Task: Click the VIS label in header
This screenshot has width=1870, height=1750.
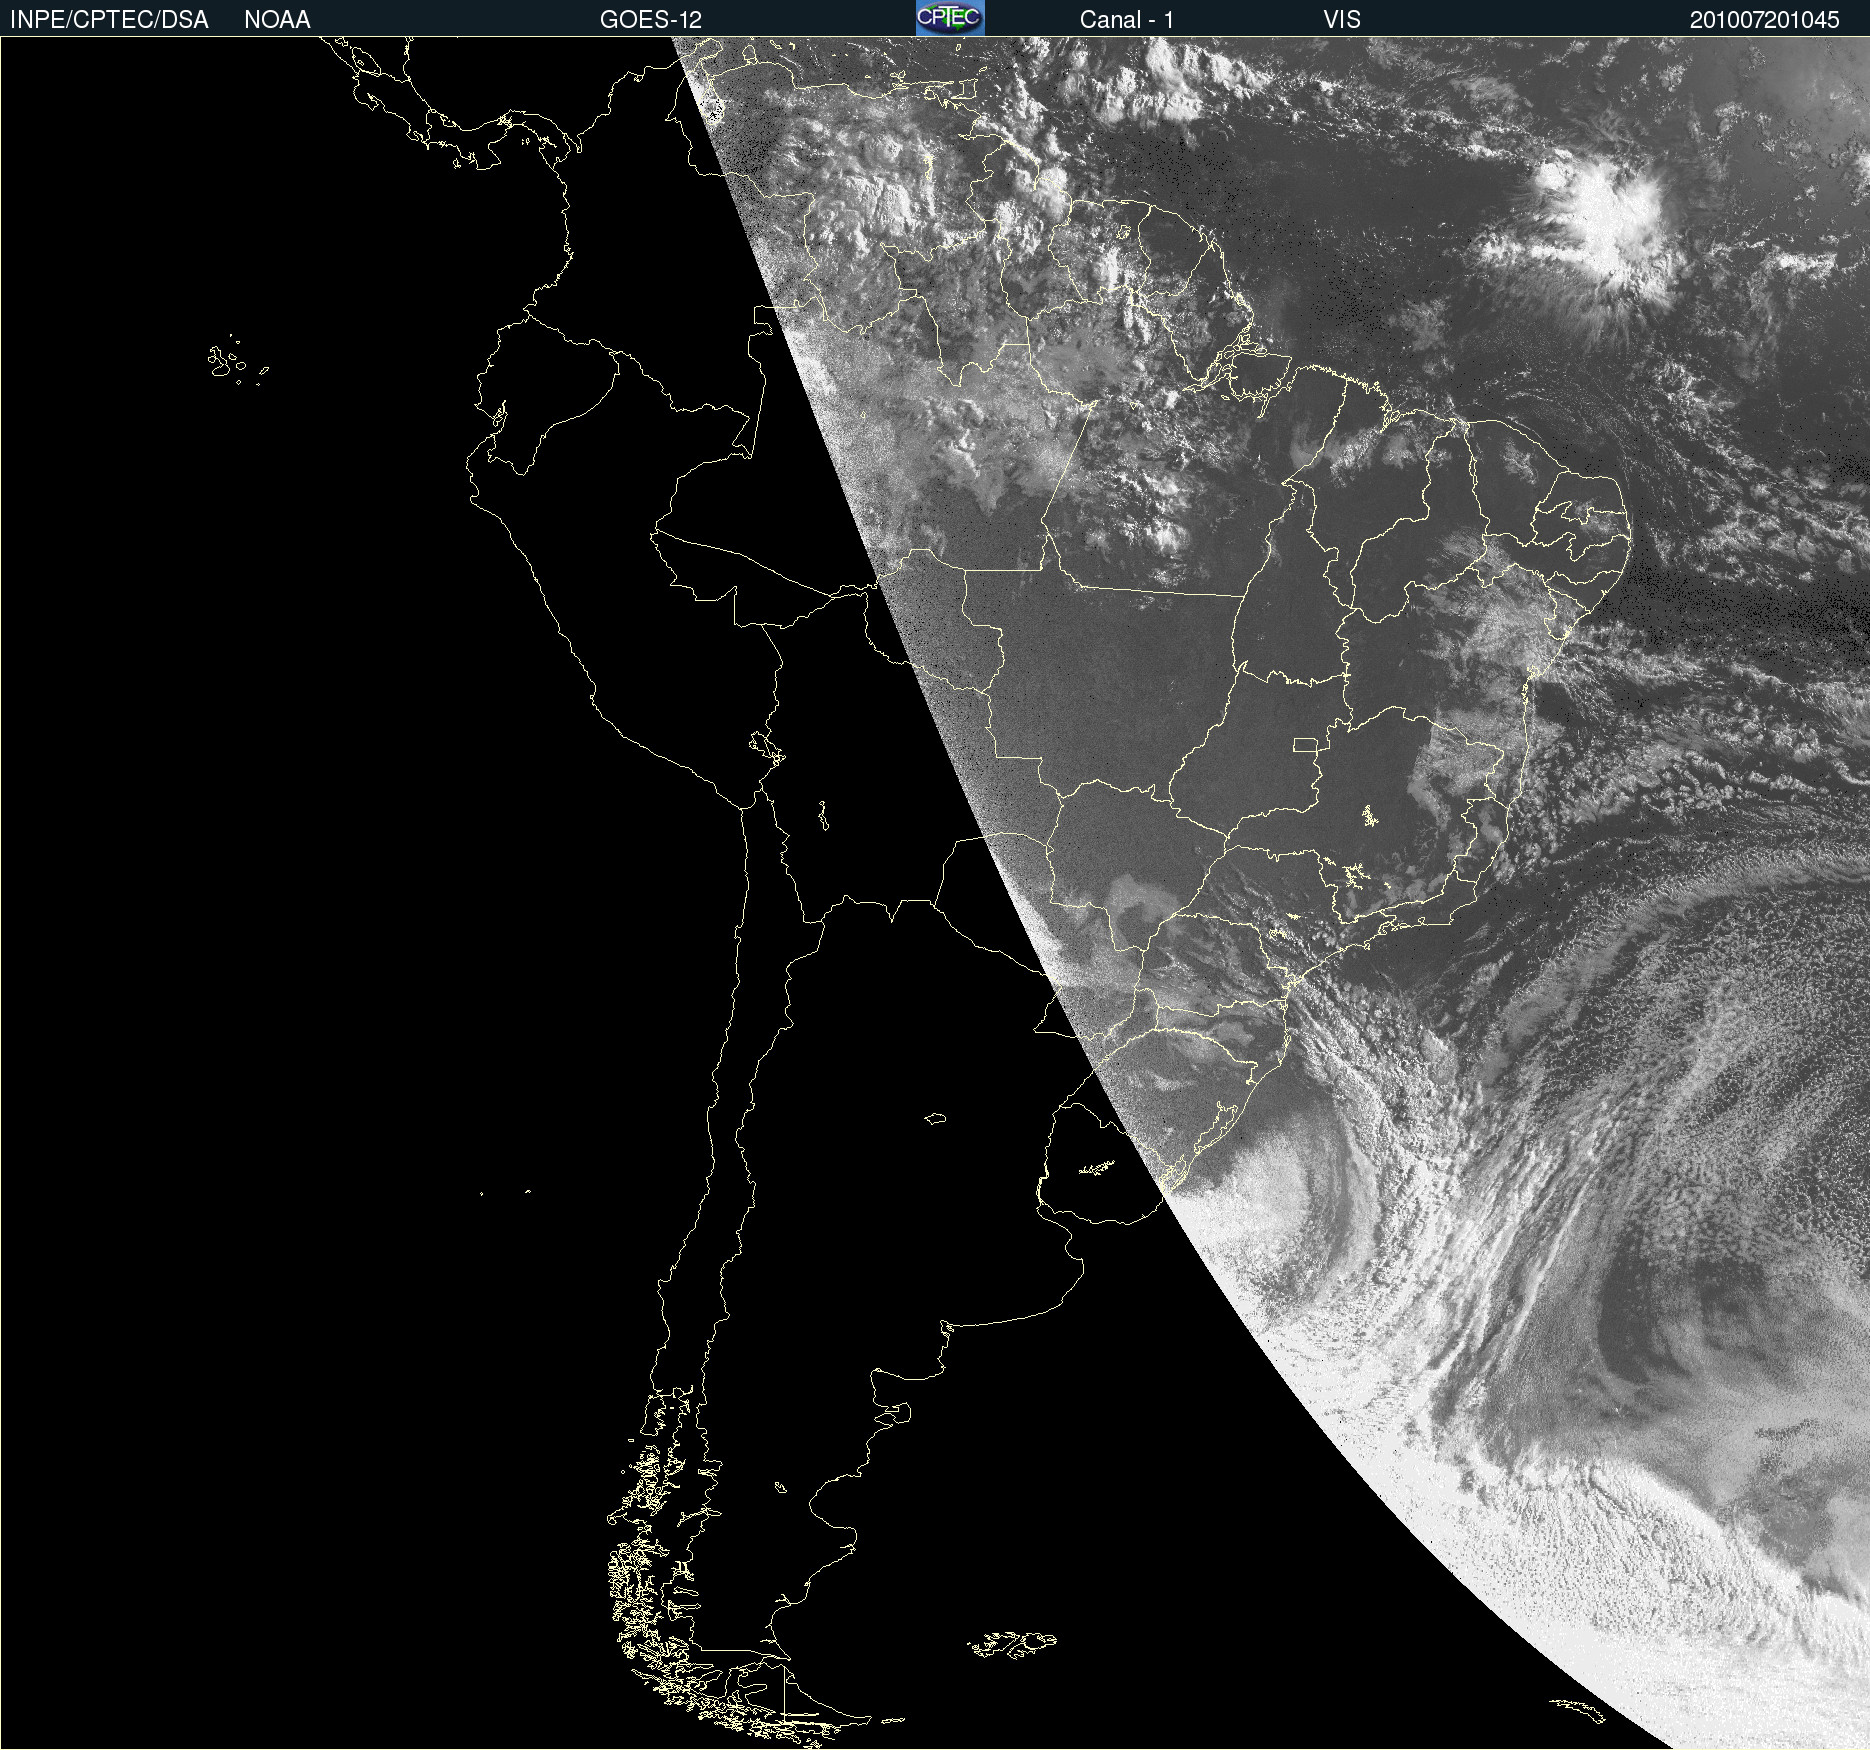Action: [x=1342, y=20]
